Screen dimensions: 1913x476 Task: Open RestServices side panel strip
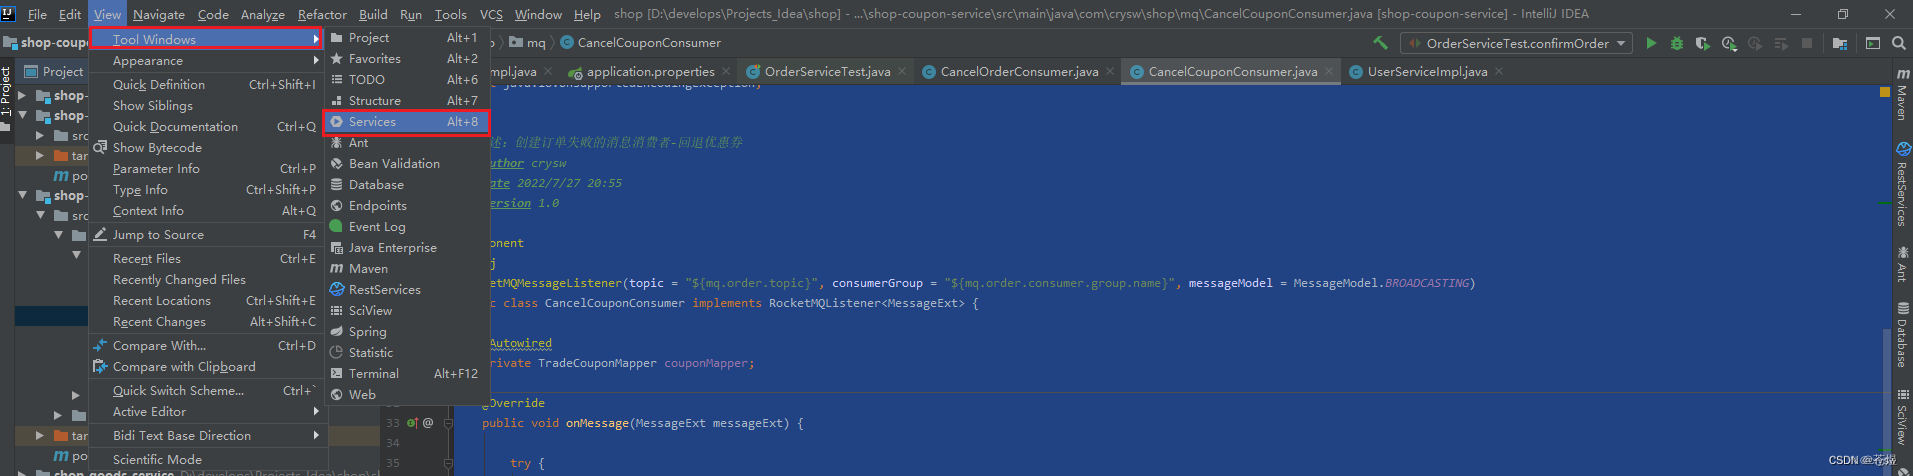pyautogui.click(x=1902, y=185)
